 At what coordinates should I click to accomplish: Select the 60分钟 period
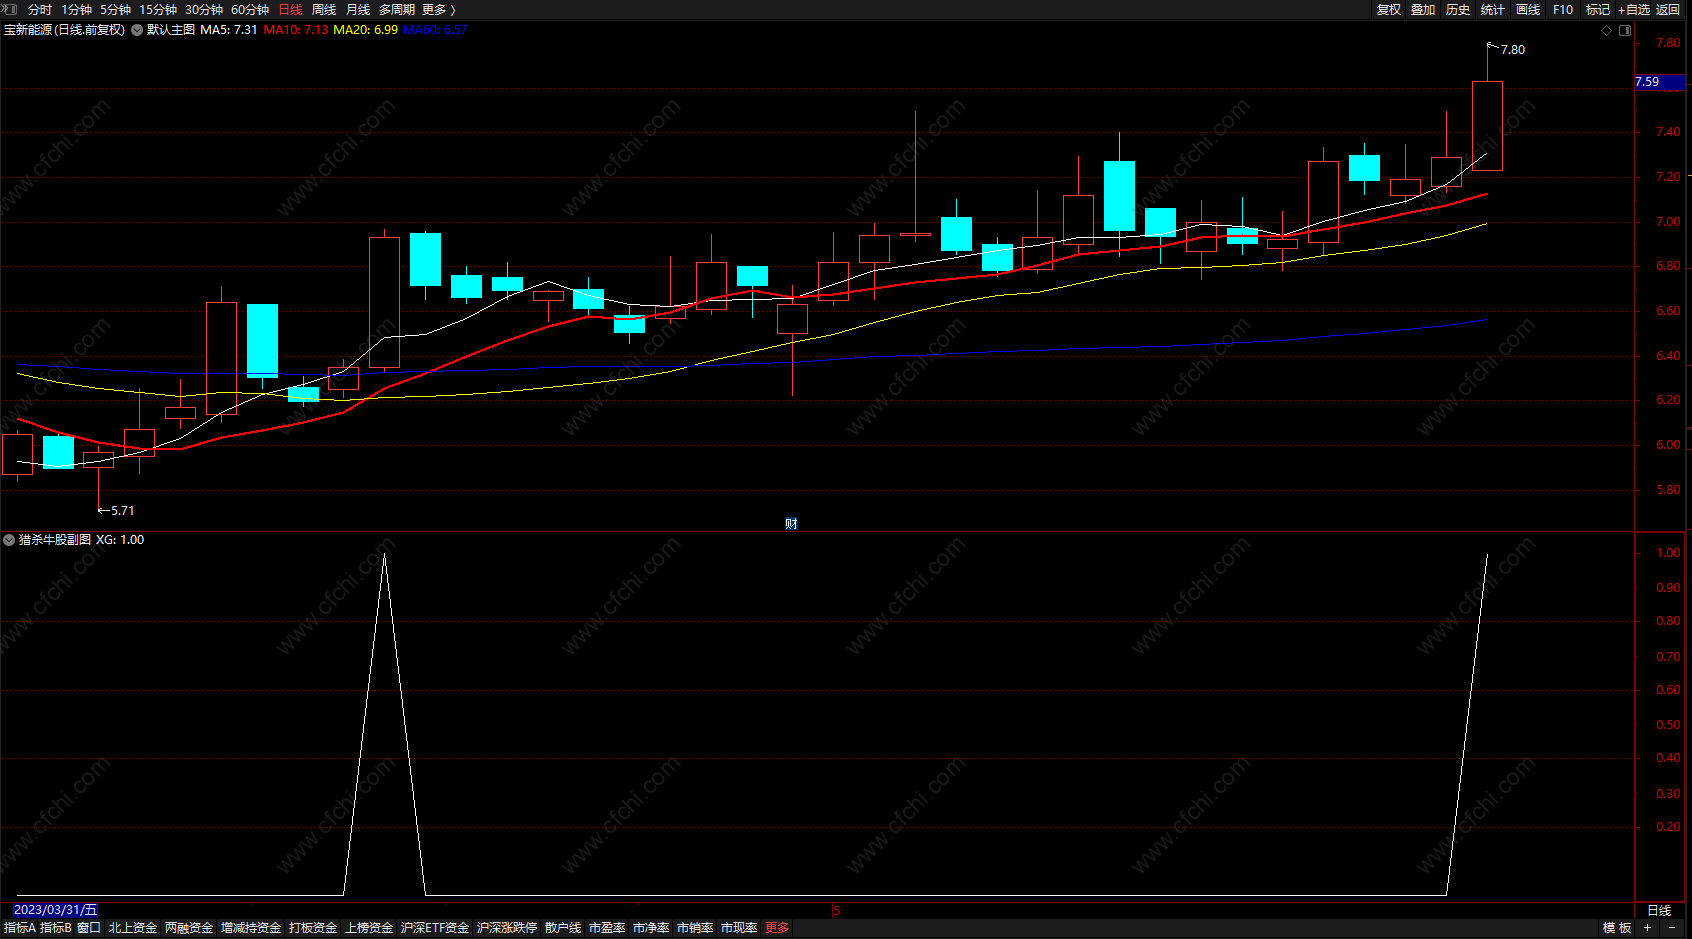(x=250, y=10)
